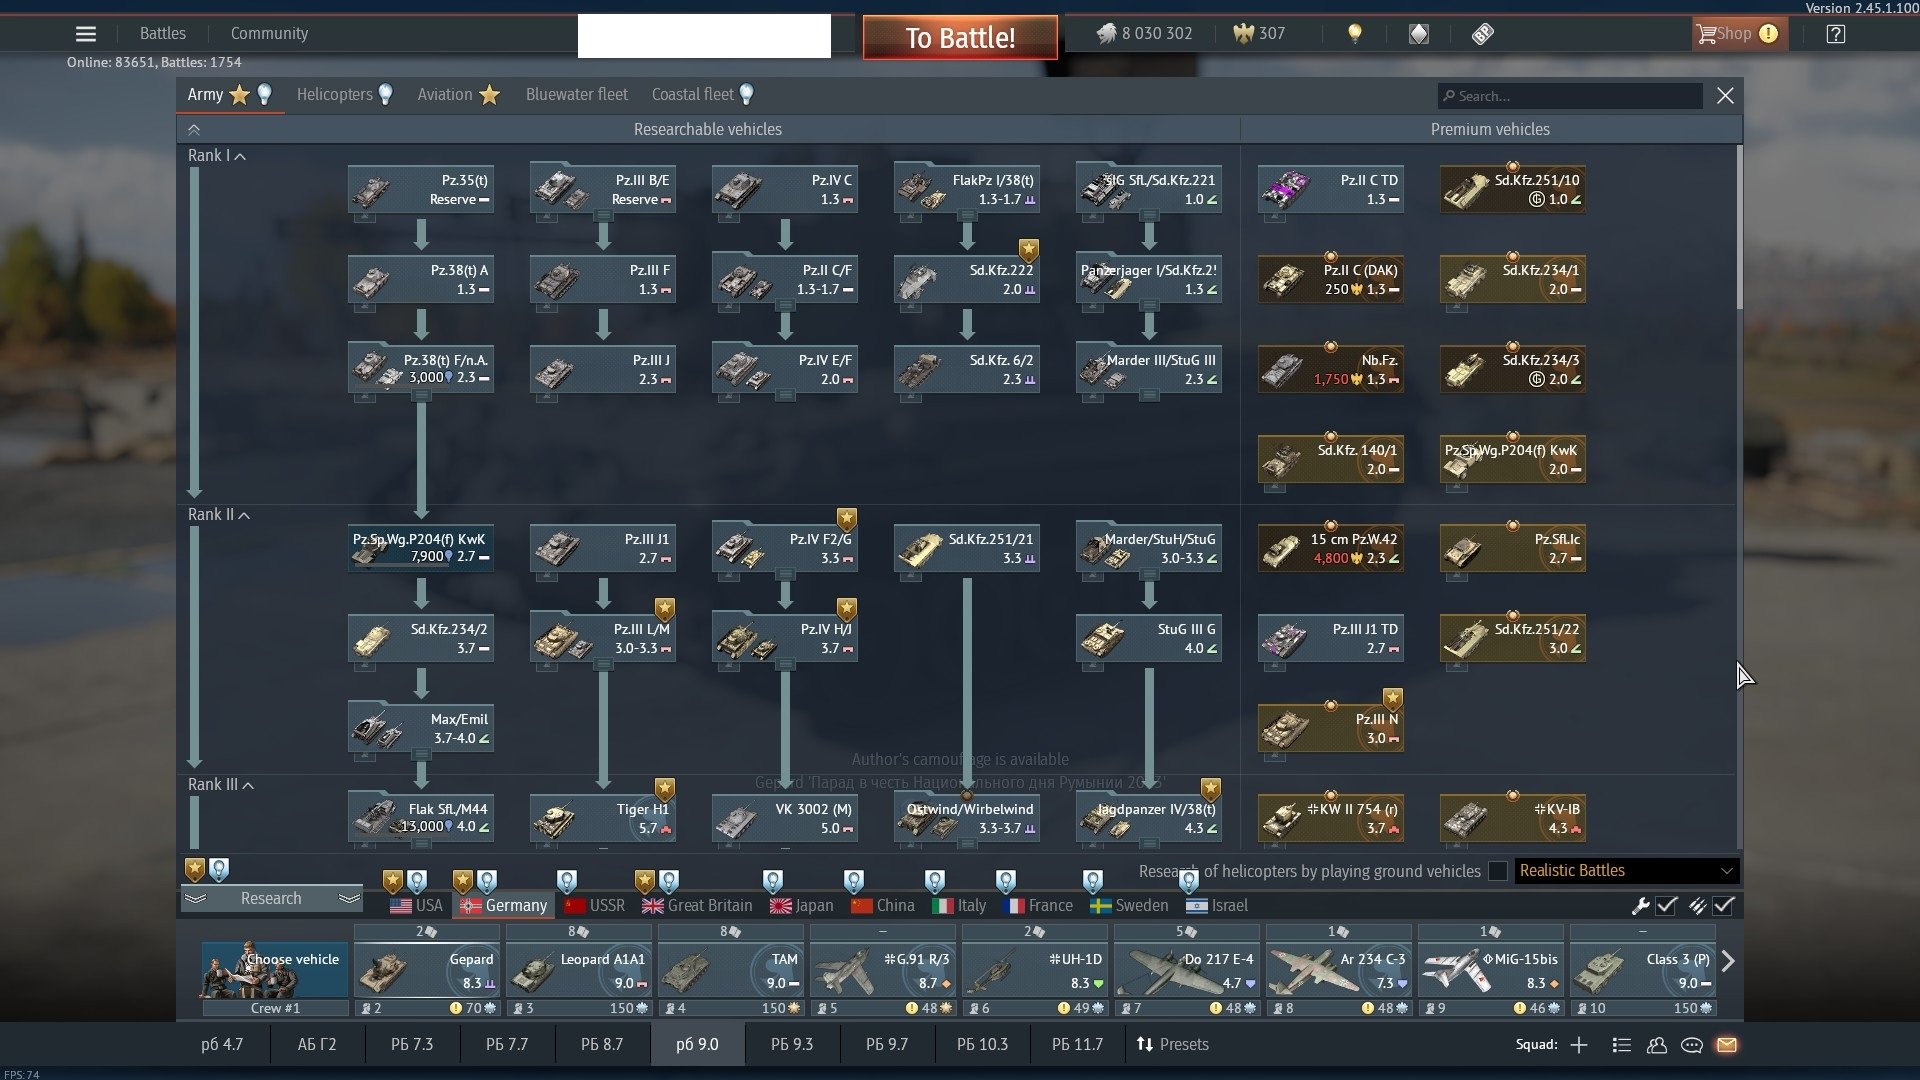The image size is (1920, 1080).
Task: Show next crew slots with right arrow
Action: (1728, 962)
